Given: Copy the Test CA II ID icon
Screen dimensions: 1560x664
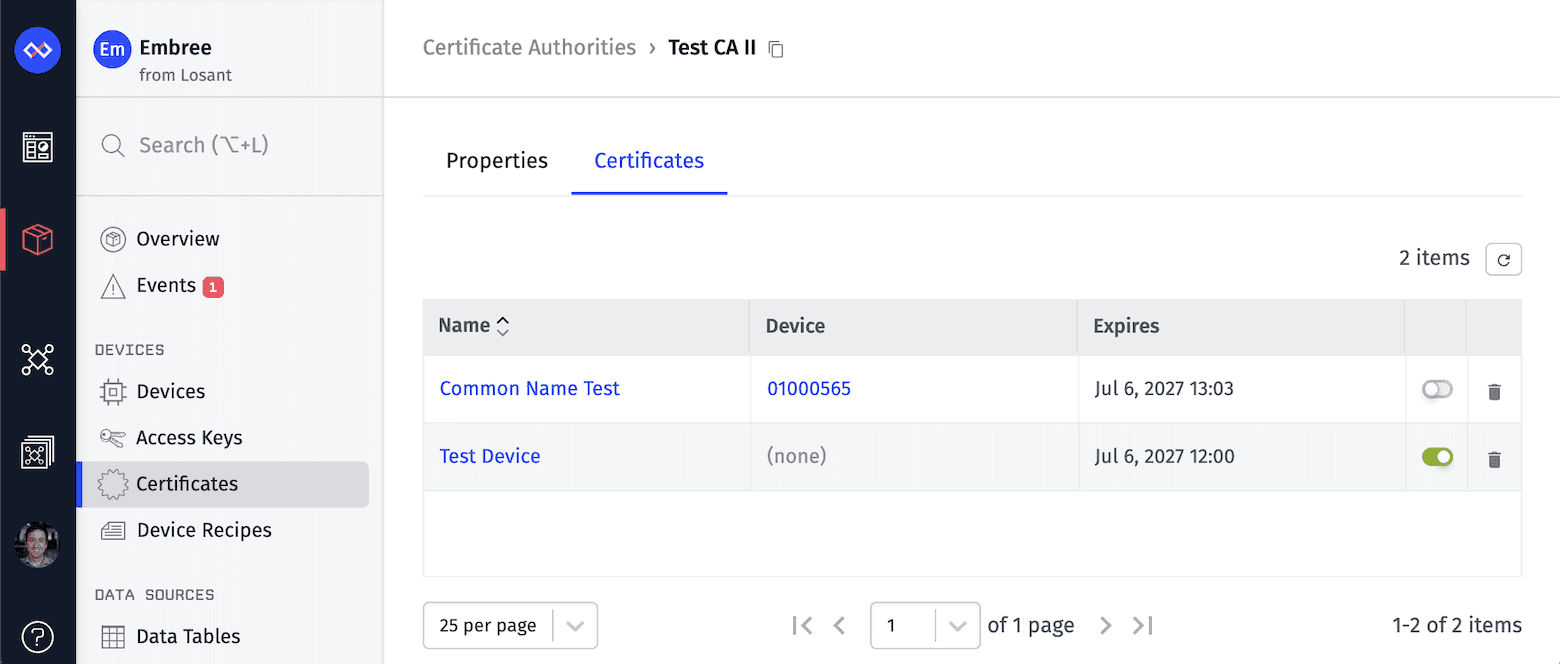Looking at the screenshot, I should [776, 49].
